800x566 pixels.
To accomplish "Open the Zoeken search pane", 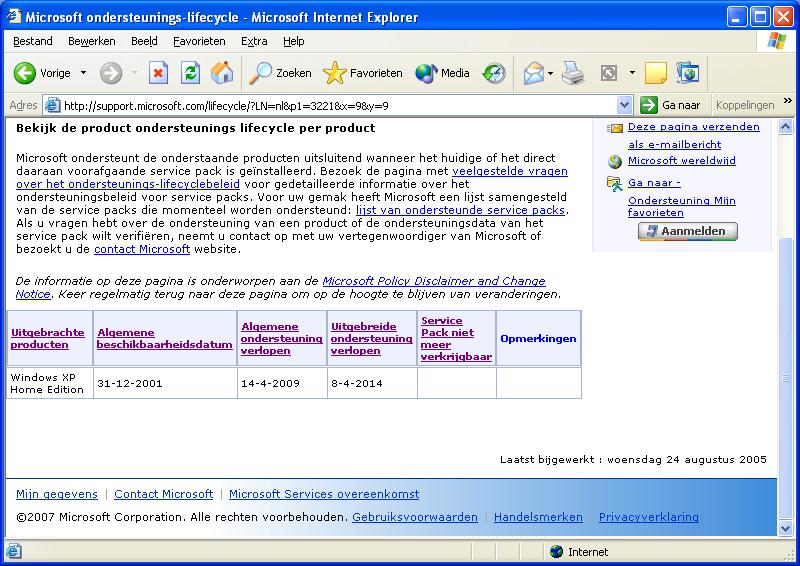I will click(280, 73).
